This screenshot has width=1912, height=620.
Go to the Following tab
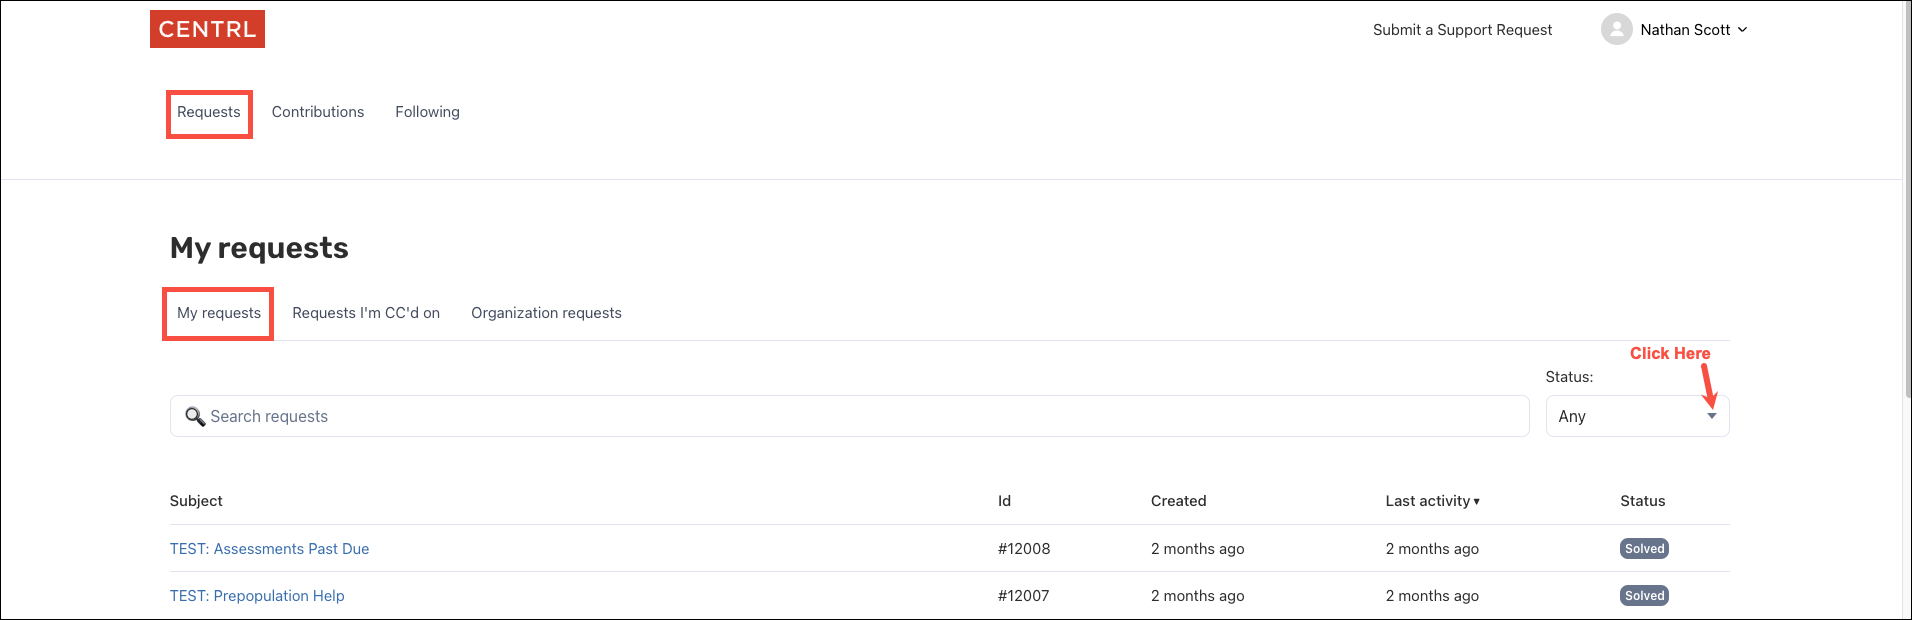point(427,112)
